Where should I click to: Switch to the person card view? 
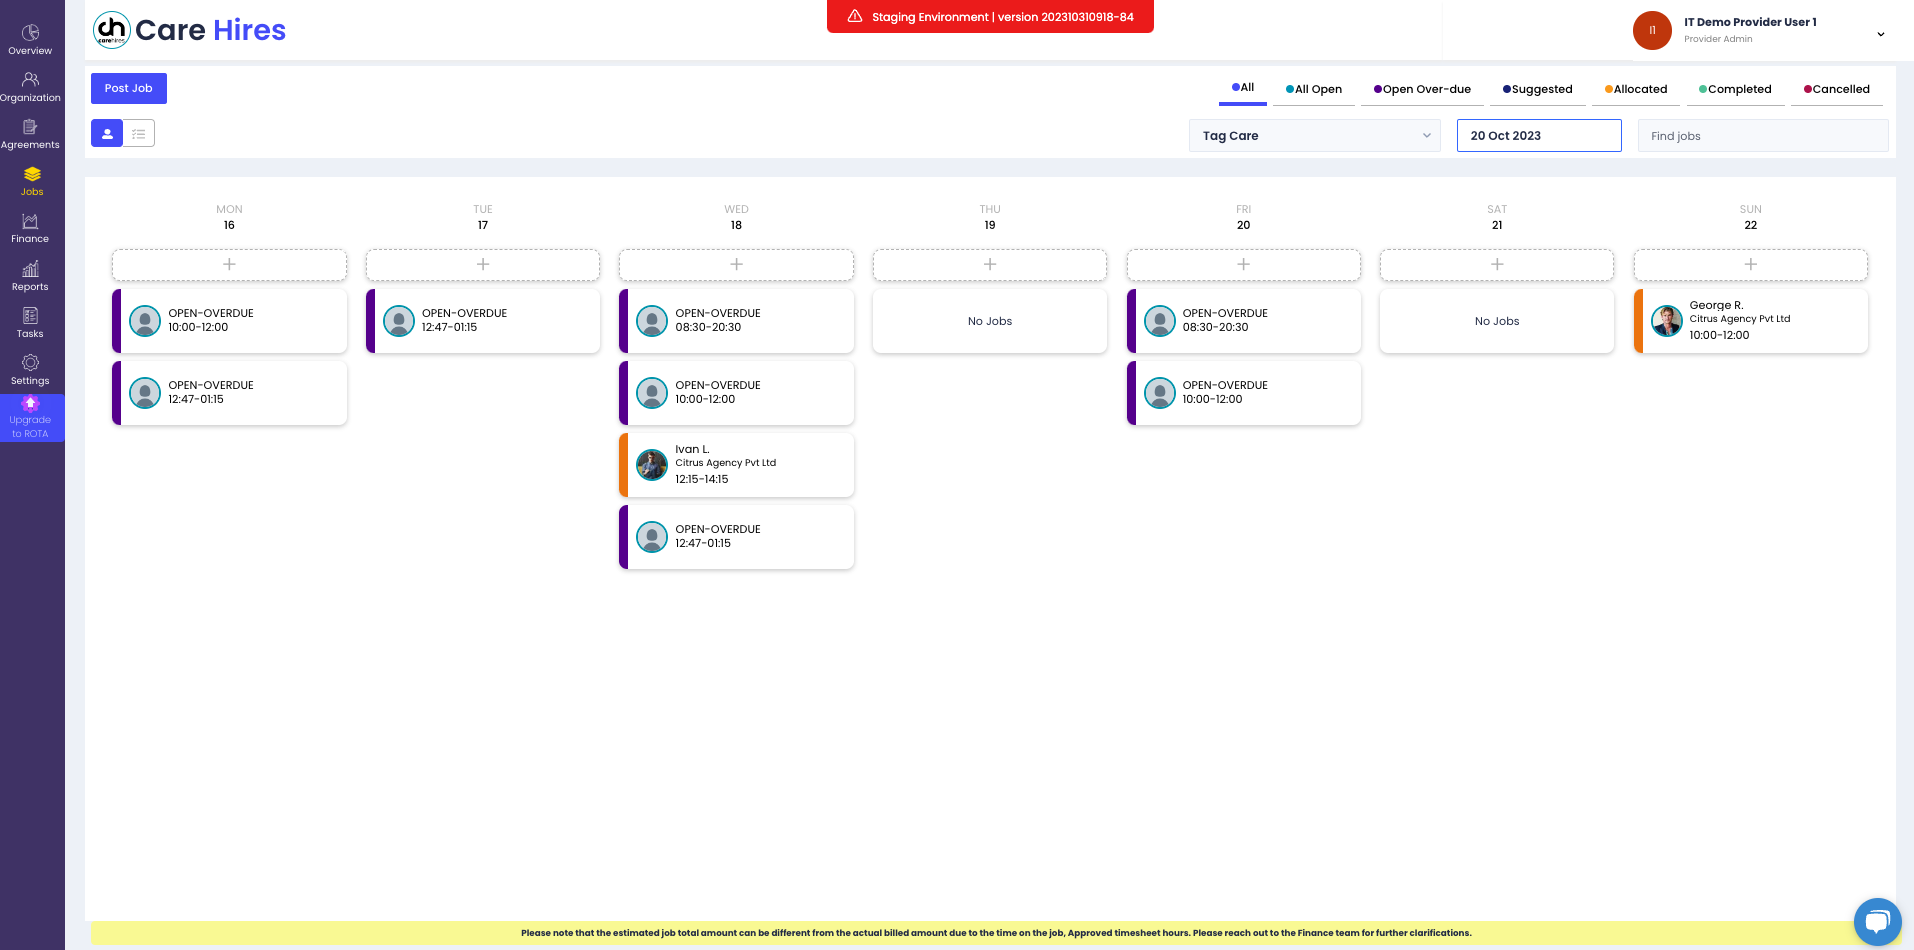[107, 133]
